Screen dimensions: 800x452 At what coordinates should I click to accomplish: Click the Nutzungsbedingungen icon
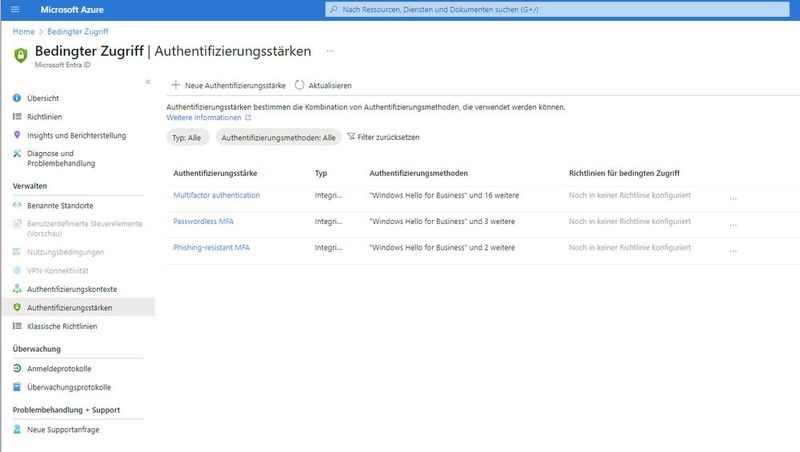[x=17, y=252]
